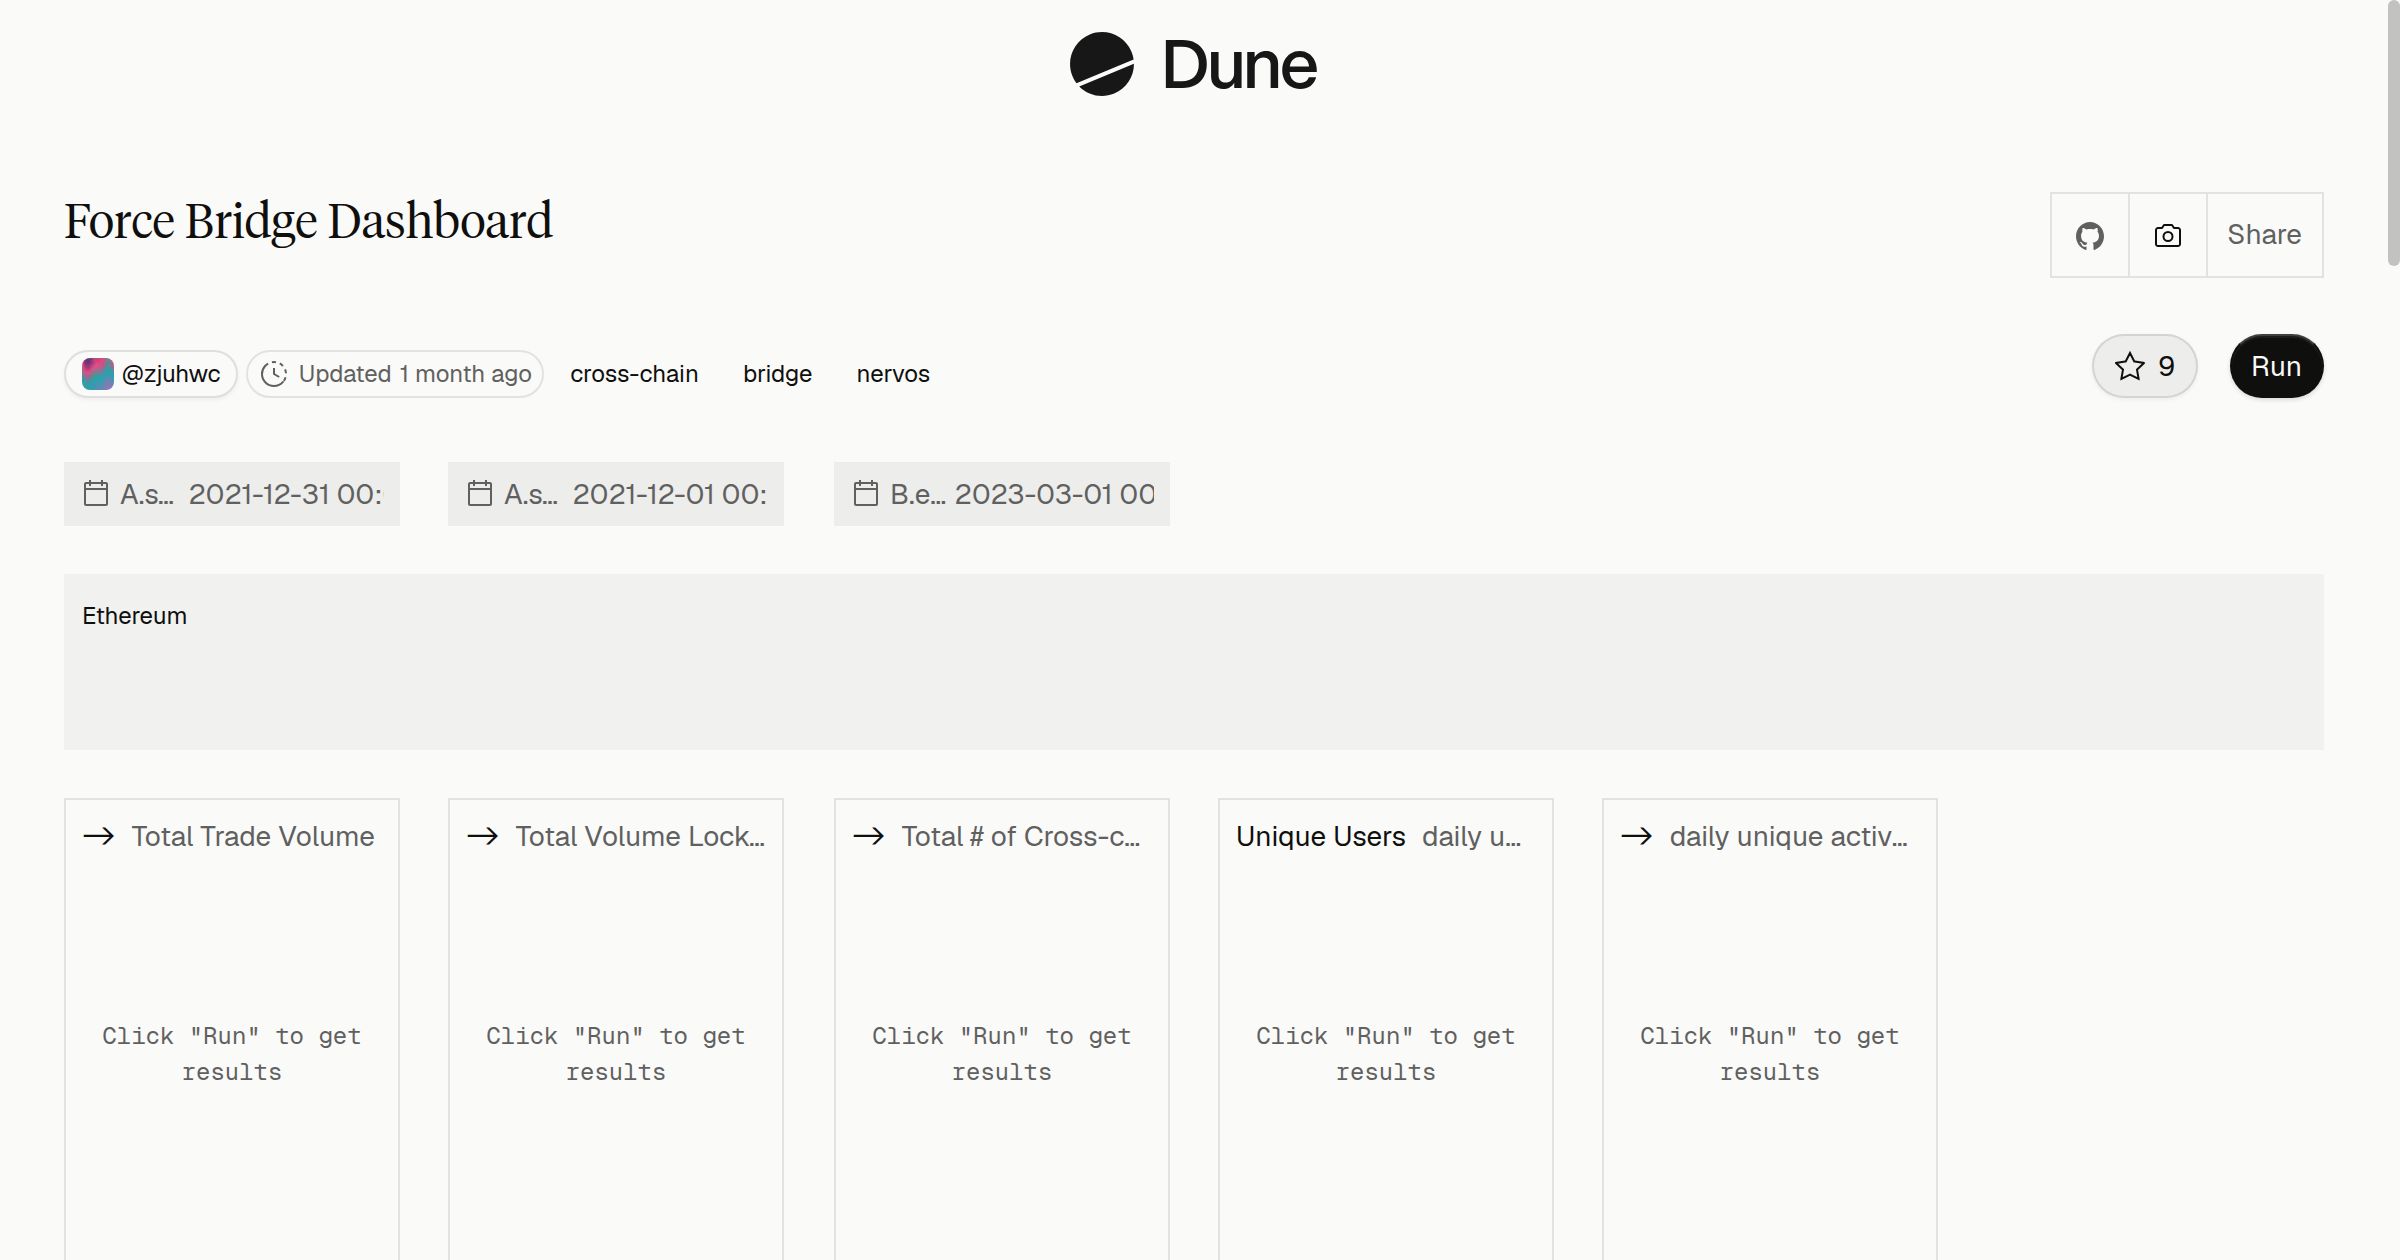2400x1260 pixels.
Task: Open Total Trade Volume query link
Action: click(253, 836)
